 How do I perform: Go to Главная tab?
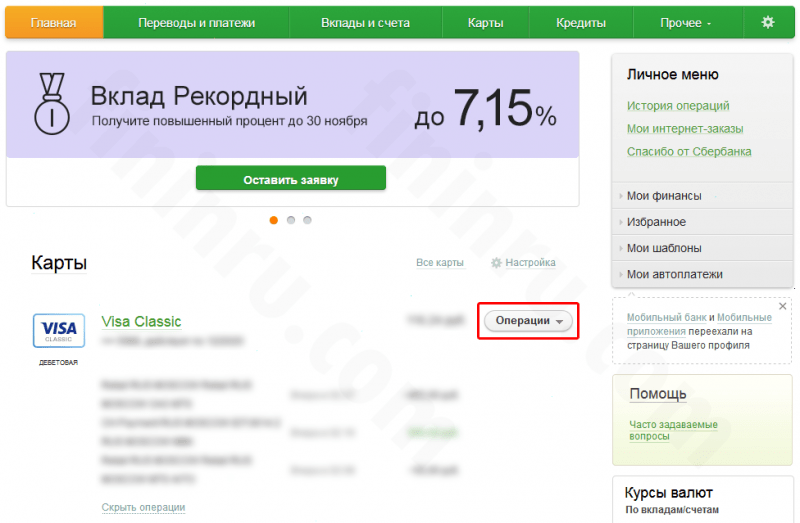tap(54, 23)
